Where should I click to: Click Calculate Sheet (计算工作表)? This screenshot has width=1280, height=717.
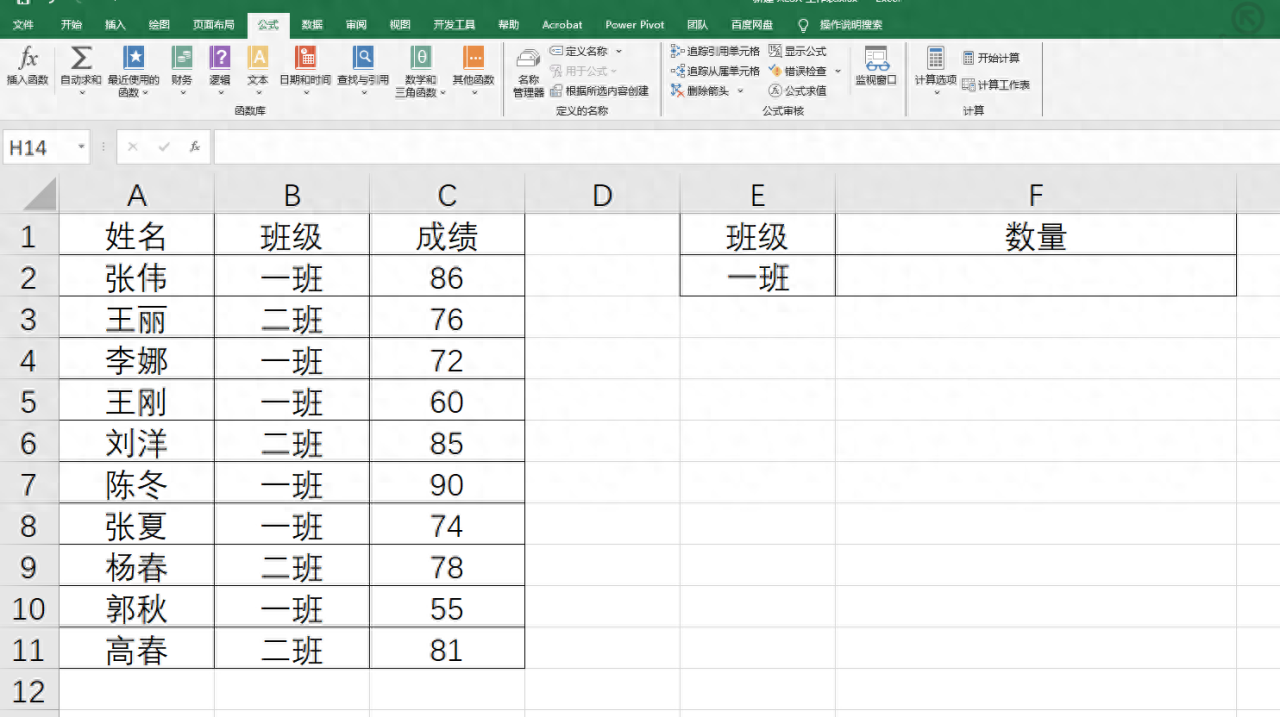[x=996, y=85]
